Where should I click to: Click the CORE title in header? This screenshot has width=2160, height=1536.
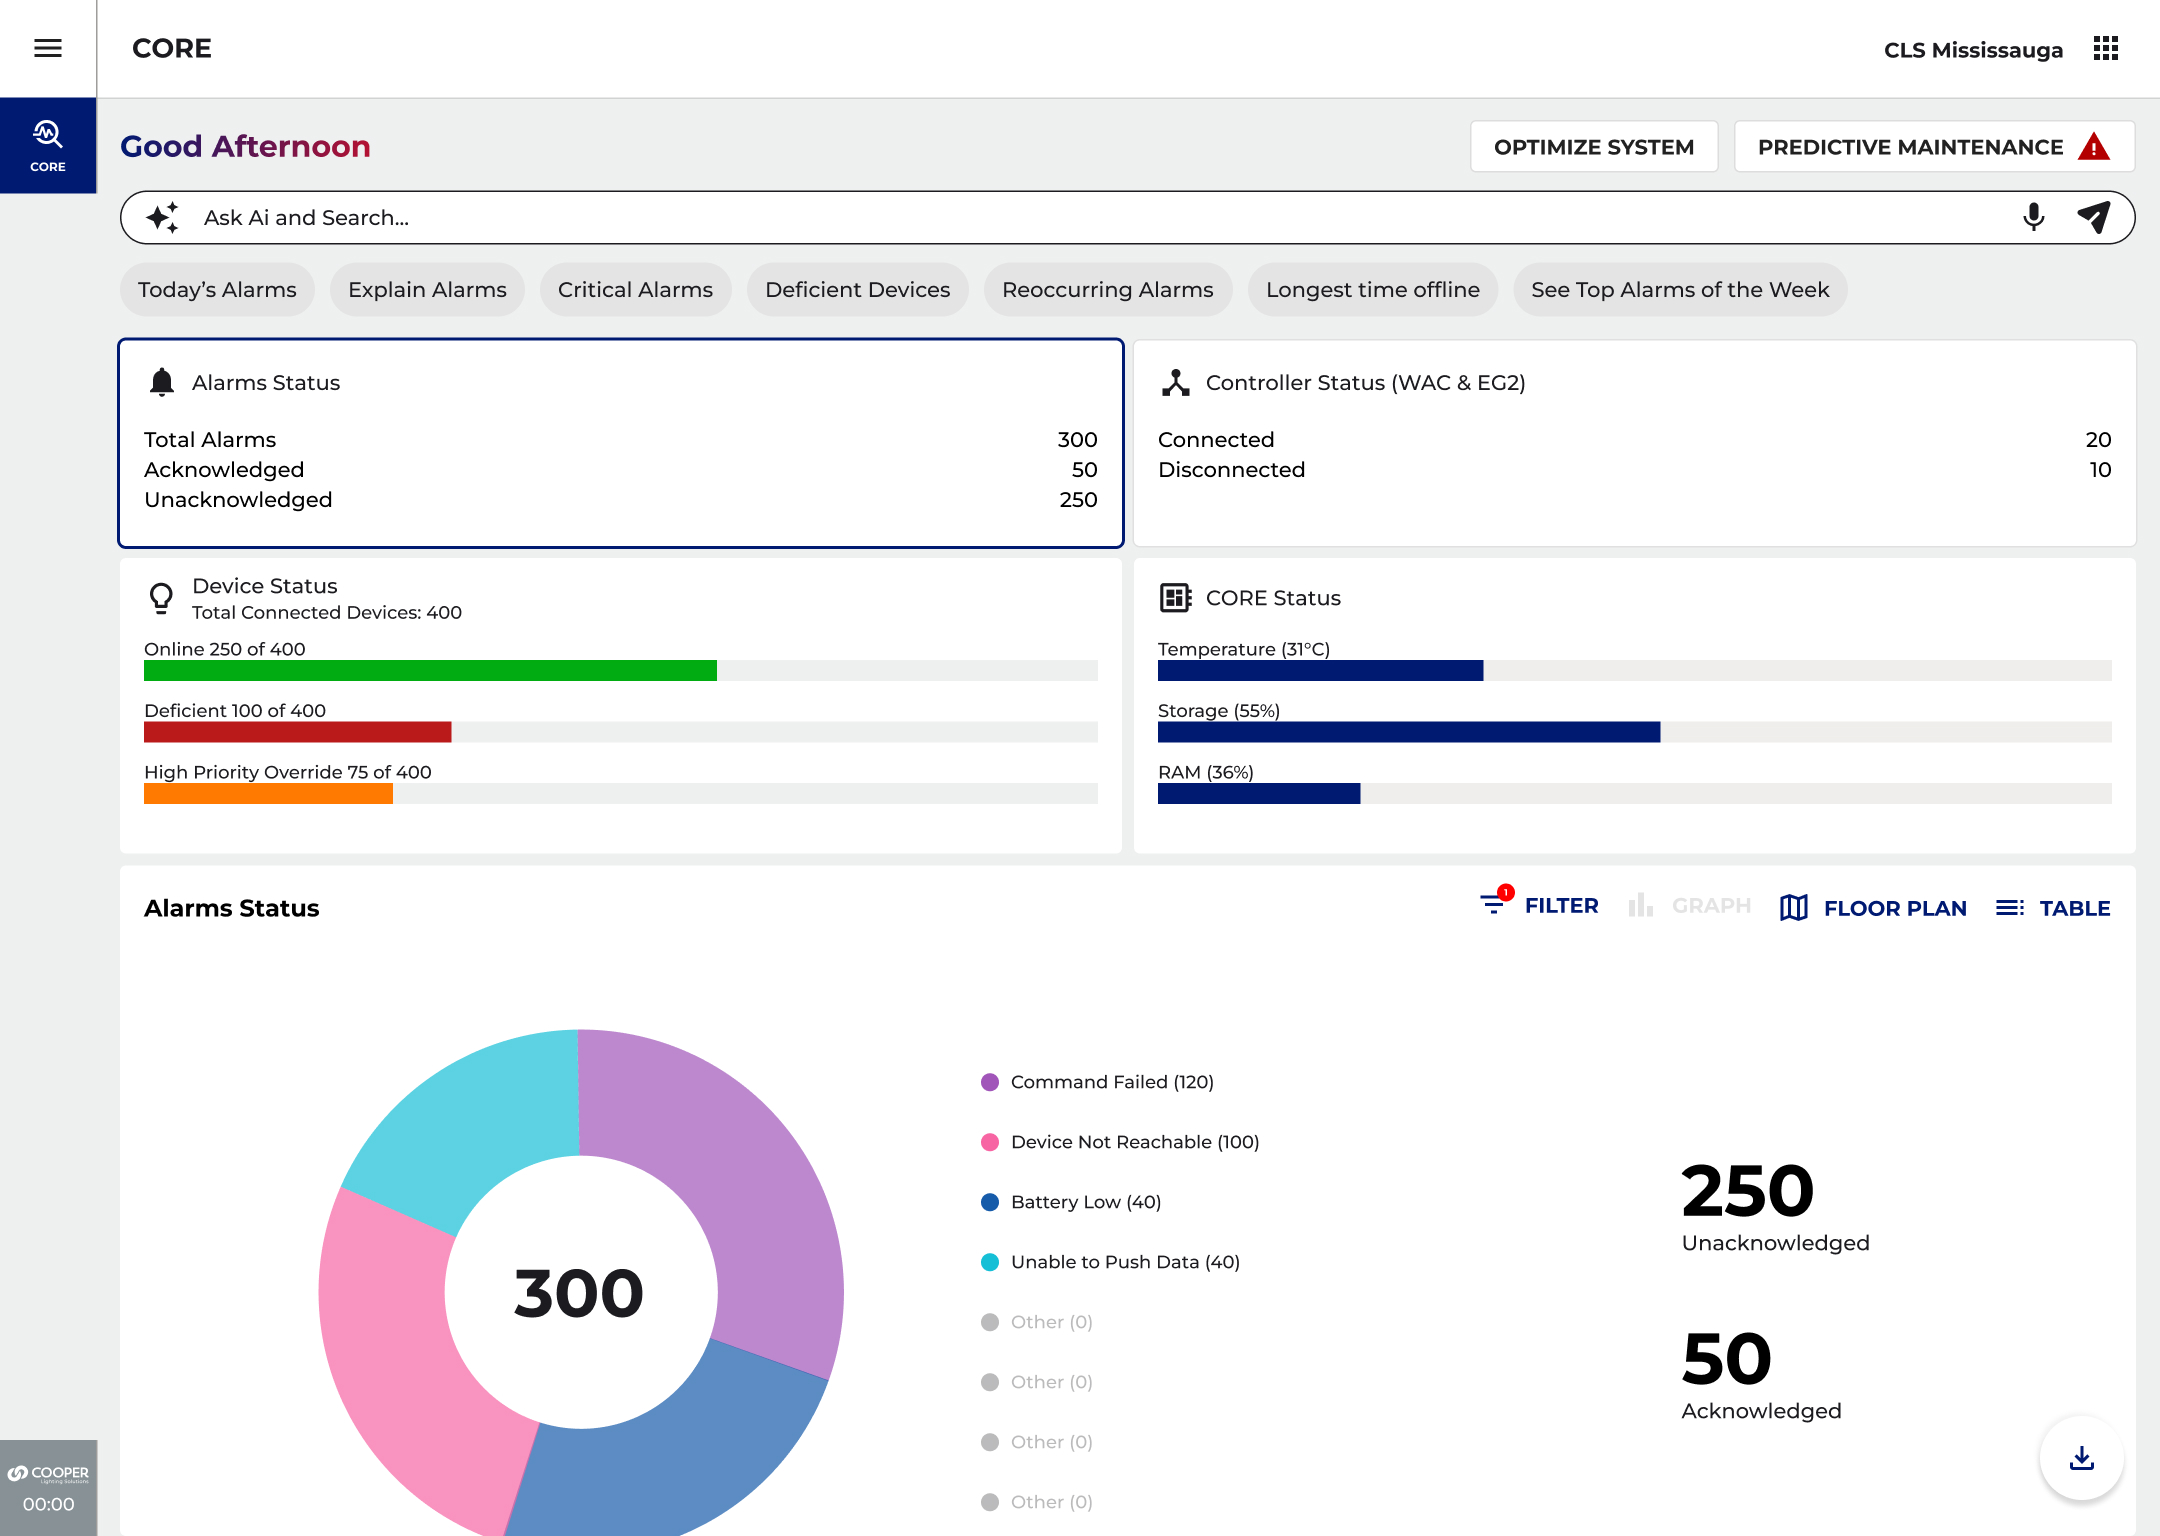click(x=172, y=48)
